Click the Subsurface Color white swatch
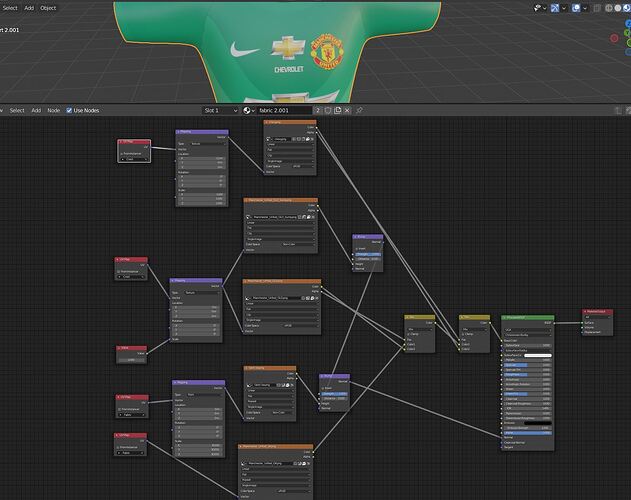This screenshot has height=500, width=631. click(x=538, y=355)
